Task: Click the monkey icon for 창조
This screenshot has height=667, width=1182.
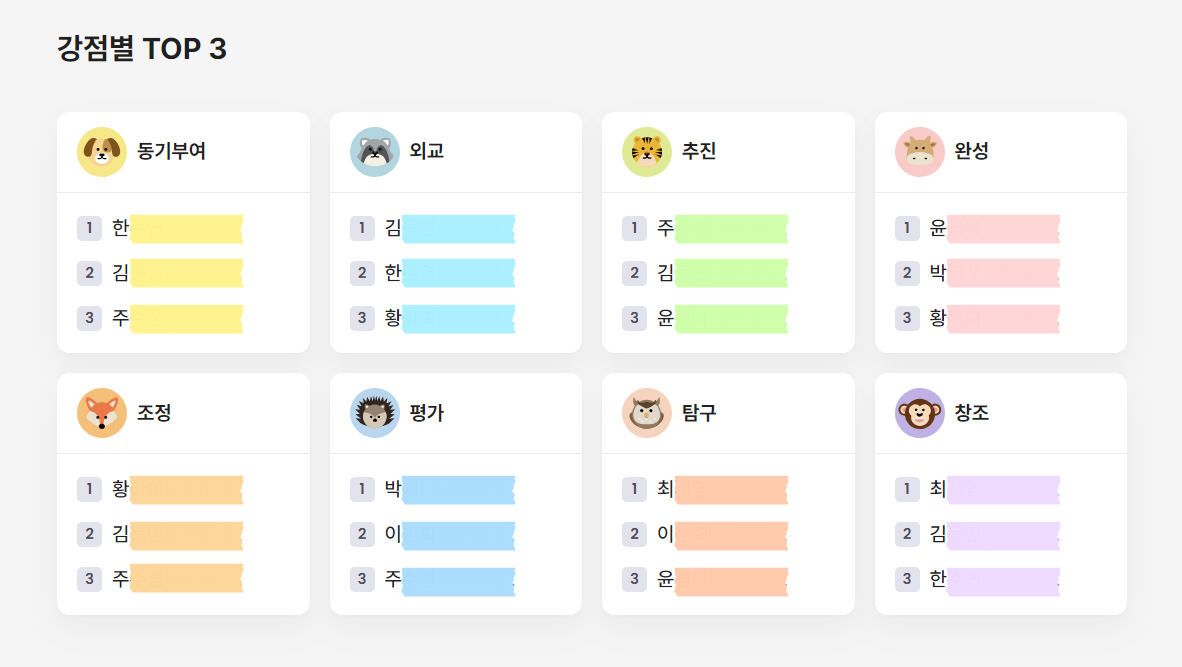Action: coord(920,413)
